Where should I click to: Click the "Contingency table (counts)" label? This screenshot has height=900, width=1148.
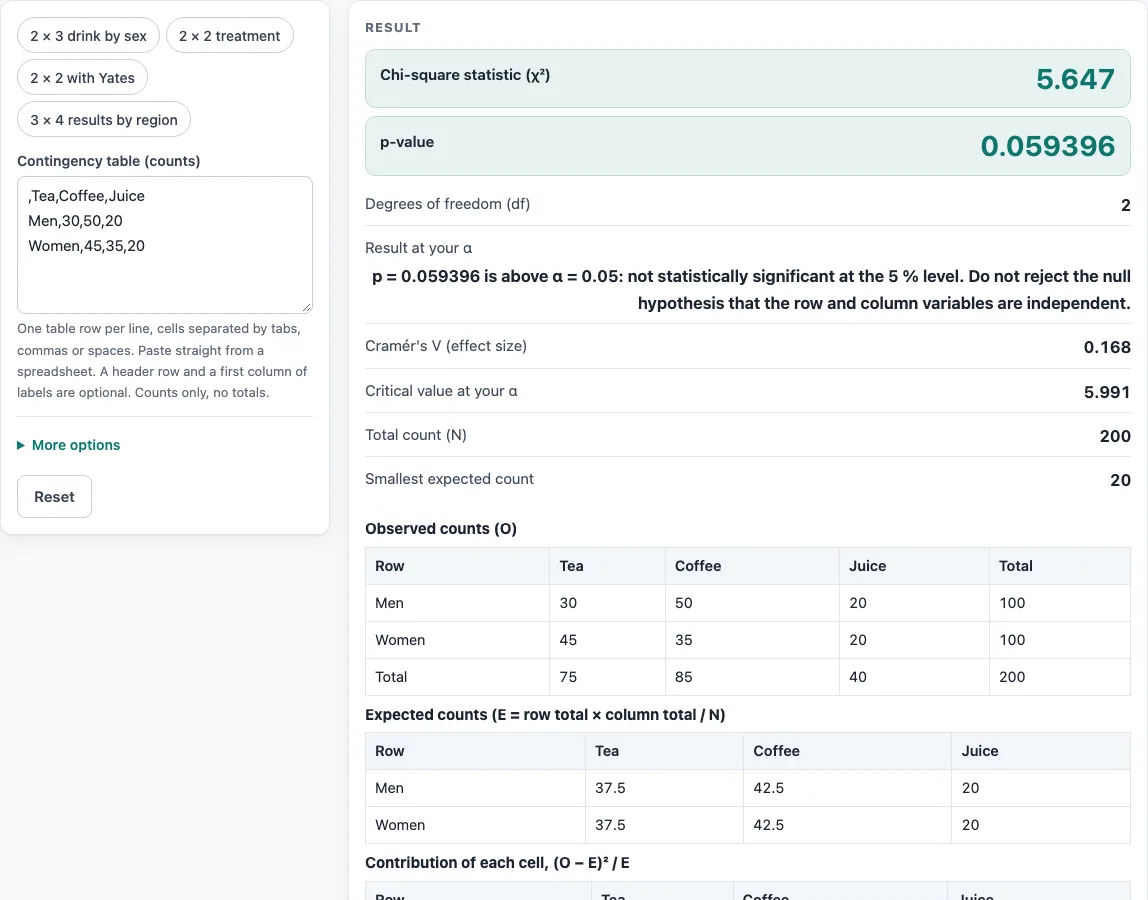108,161
